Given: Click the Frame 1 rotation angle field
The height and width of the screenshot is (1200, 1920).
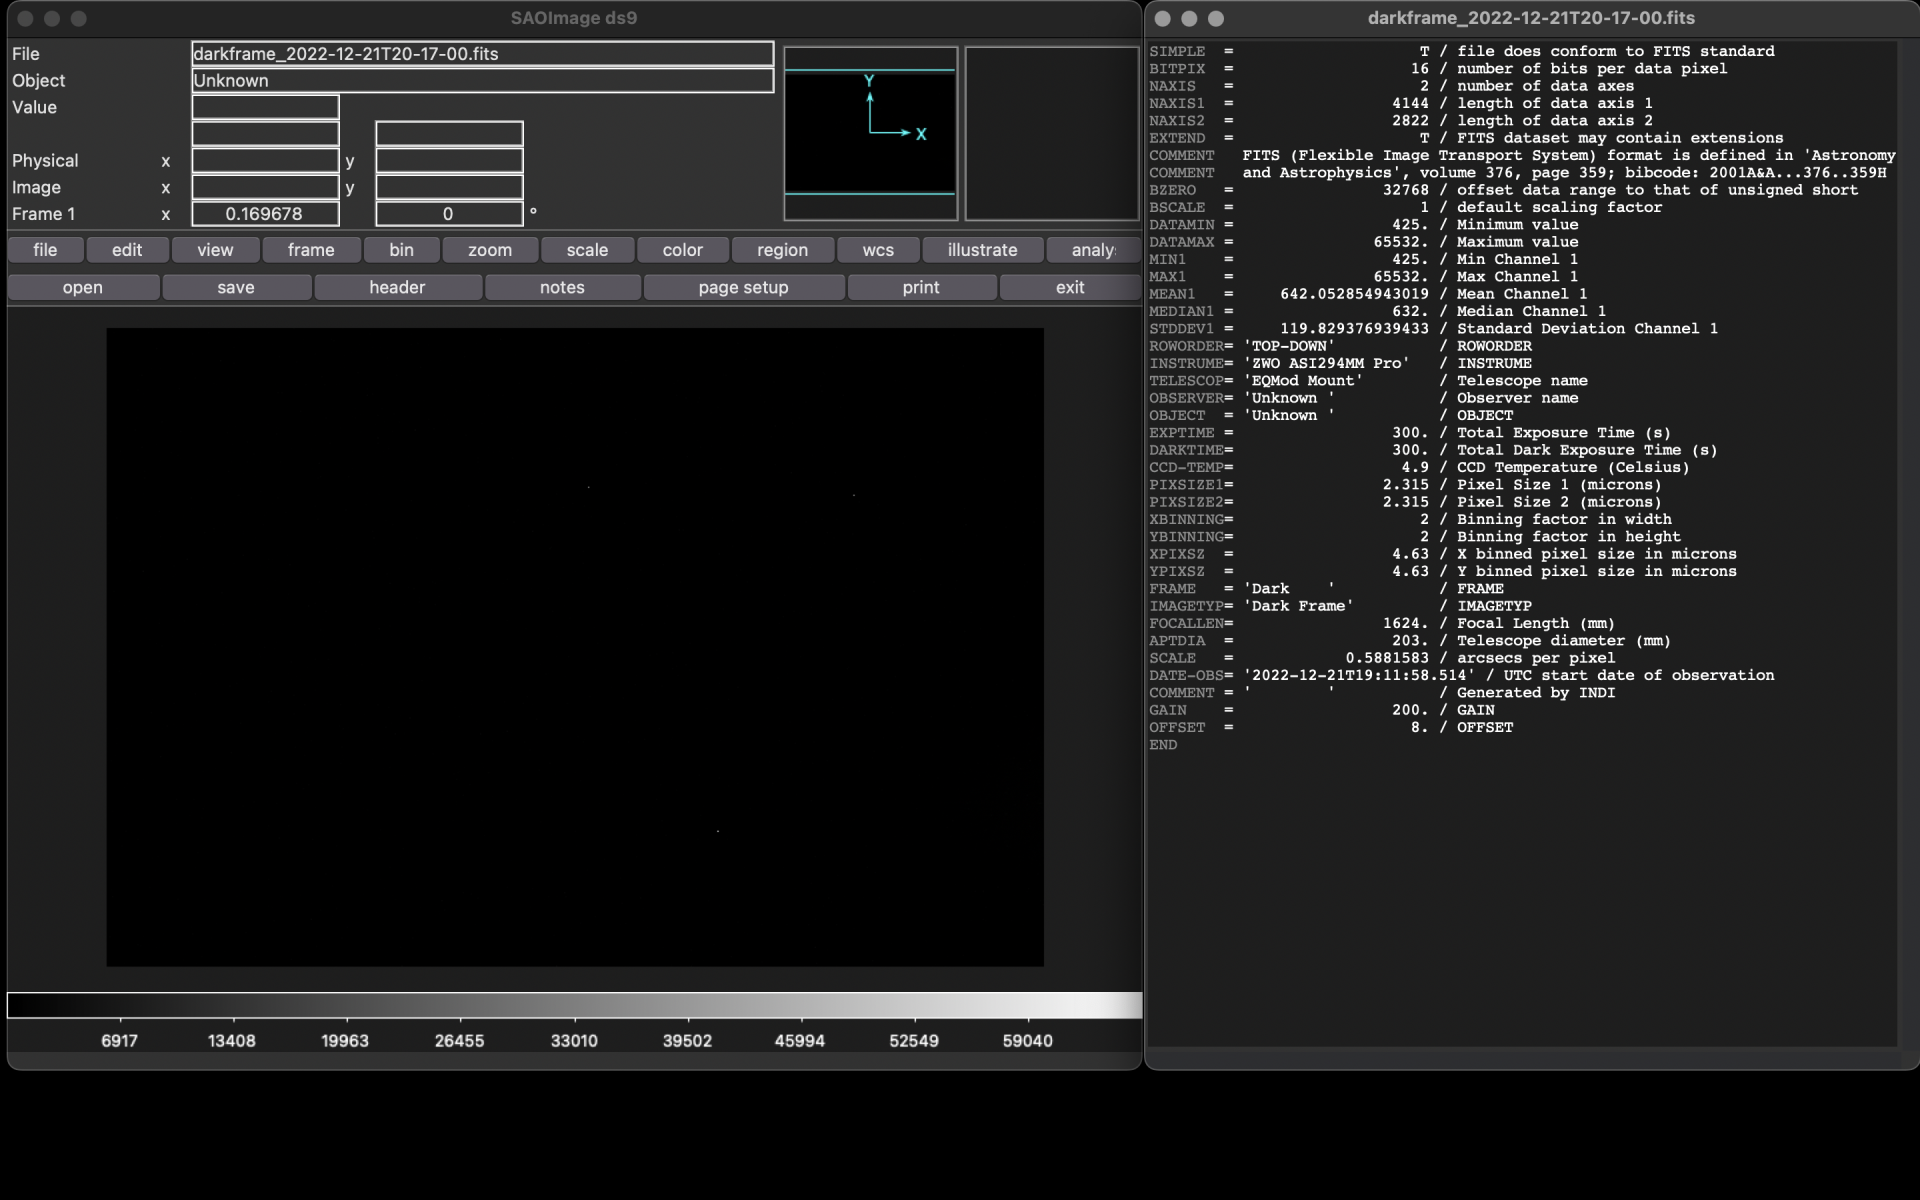Looking at the screenshot, I should pos(449,214).
